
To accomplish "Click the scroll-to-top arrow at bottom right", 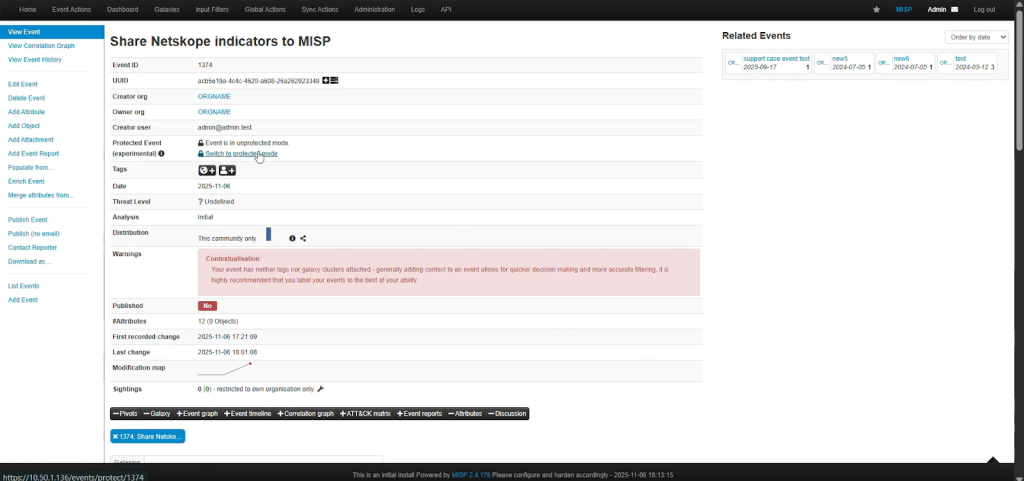I will tap(993, 459).
